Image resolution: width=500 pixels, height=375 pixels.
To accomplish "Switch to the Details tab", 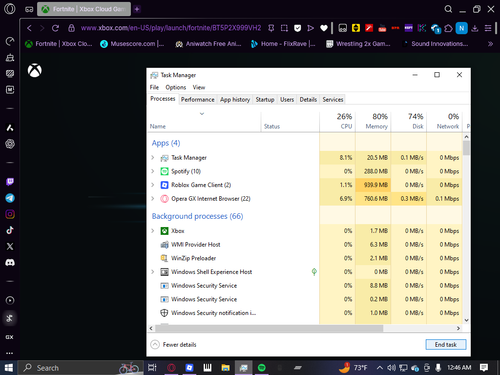I will [308, 99].
